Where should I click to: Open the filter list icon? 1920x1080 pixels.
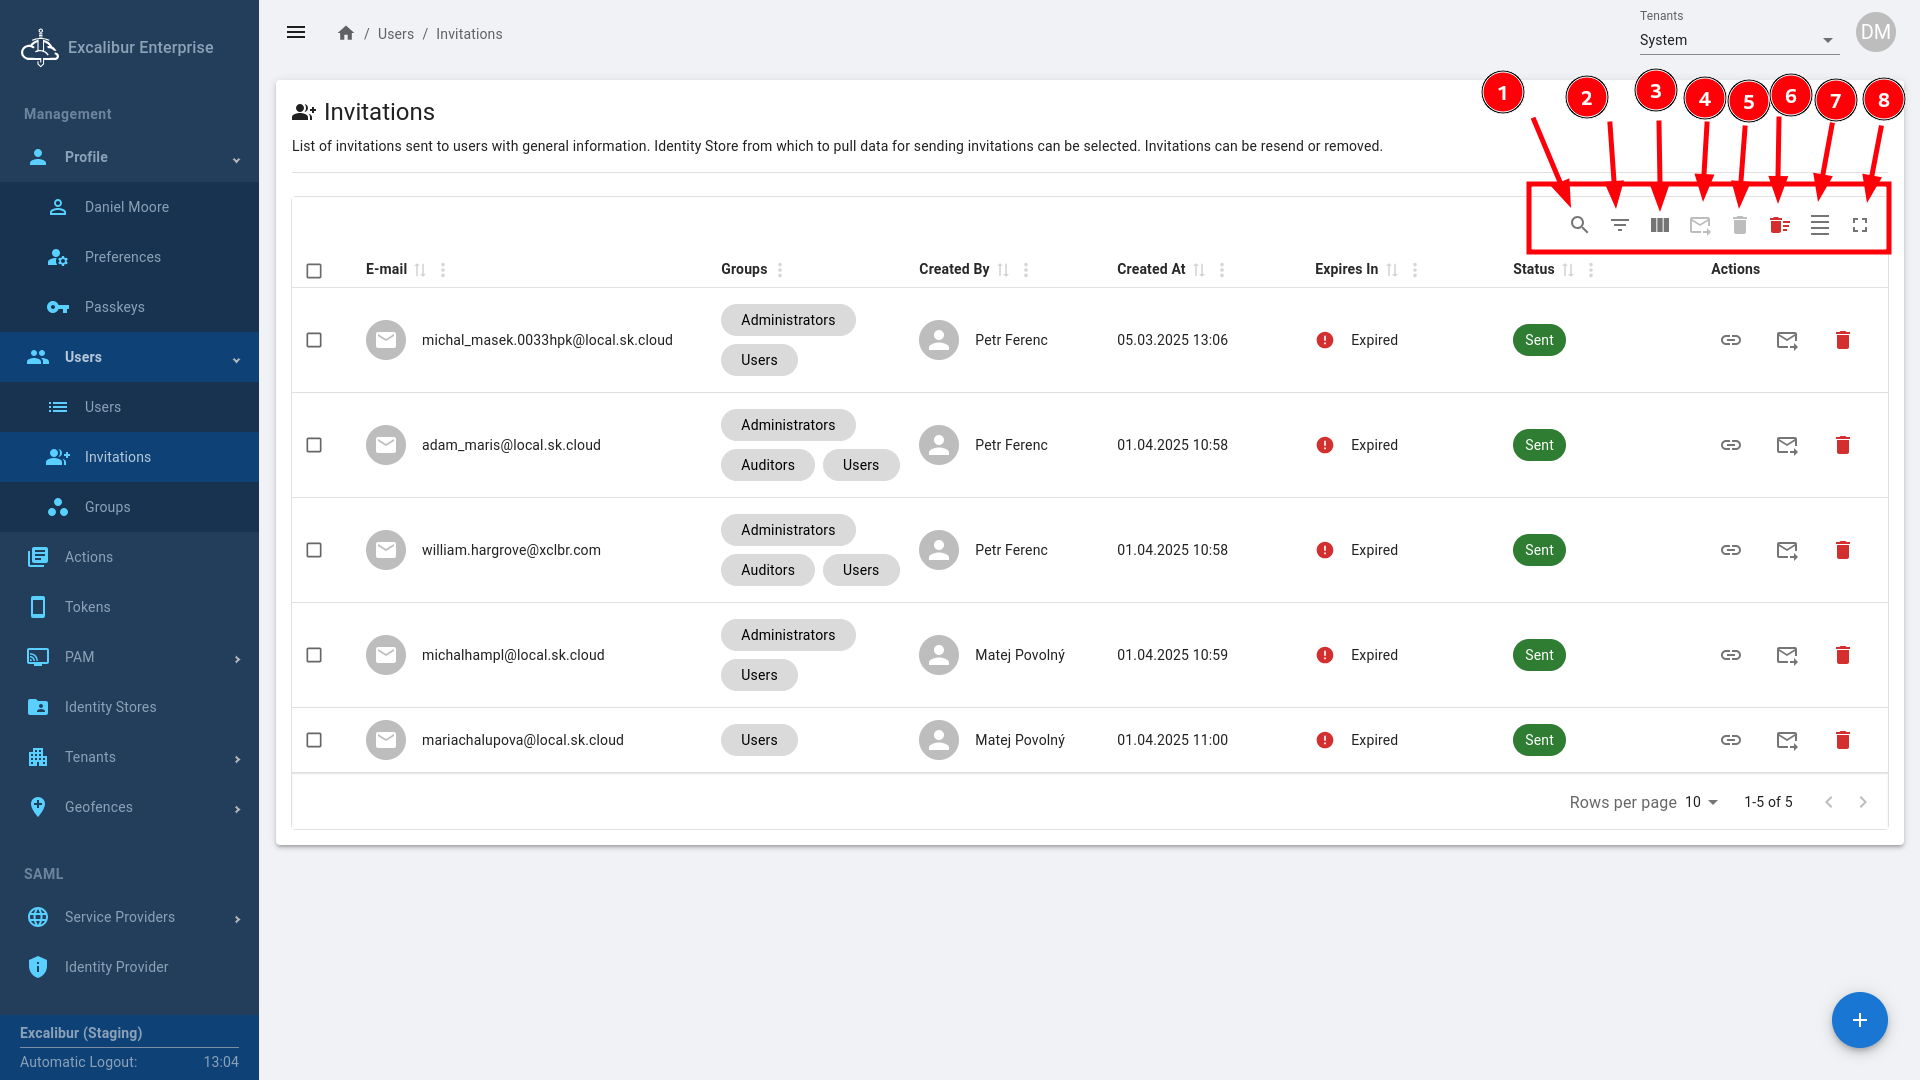coord(1619,225)
